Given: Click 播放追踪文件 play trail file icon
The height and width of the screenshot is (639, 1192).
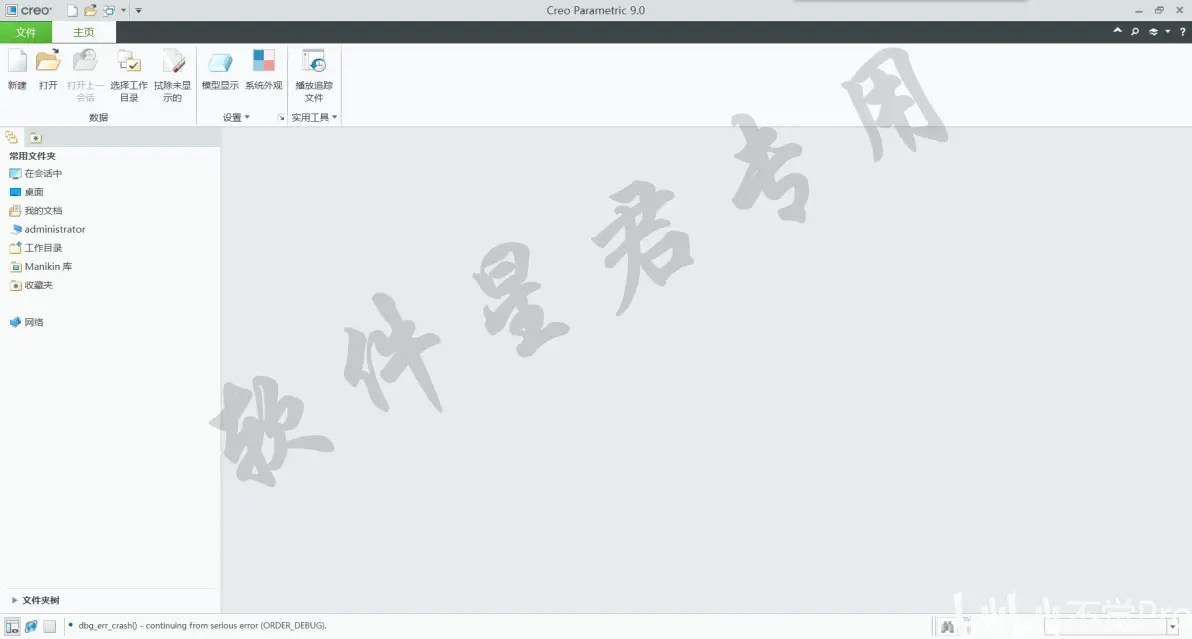Looking at the screenshot, I should [x=314, y=75].
